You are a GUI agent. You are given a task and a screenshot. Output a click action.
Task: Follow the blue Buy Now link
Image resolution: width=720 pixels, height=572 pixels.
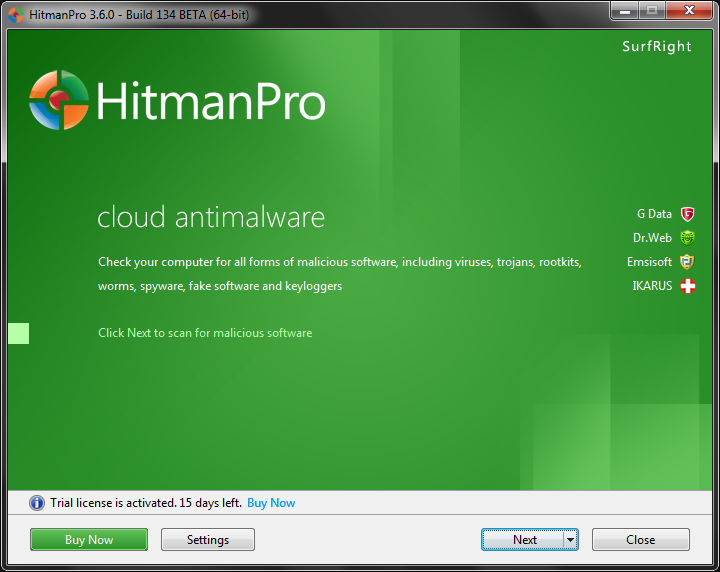click(x=271, y=503)
